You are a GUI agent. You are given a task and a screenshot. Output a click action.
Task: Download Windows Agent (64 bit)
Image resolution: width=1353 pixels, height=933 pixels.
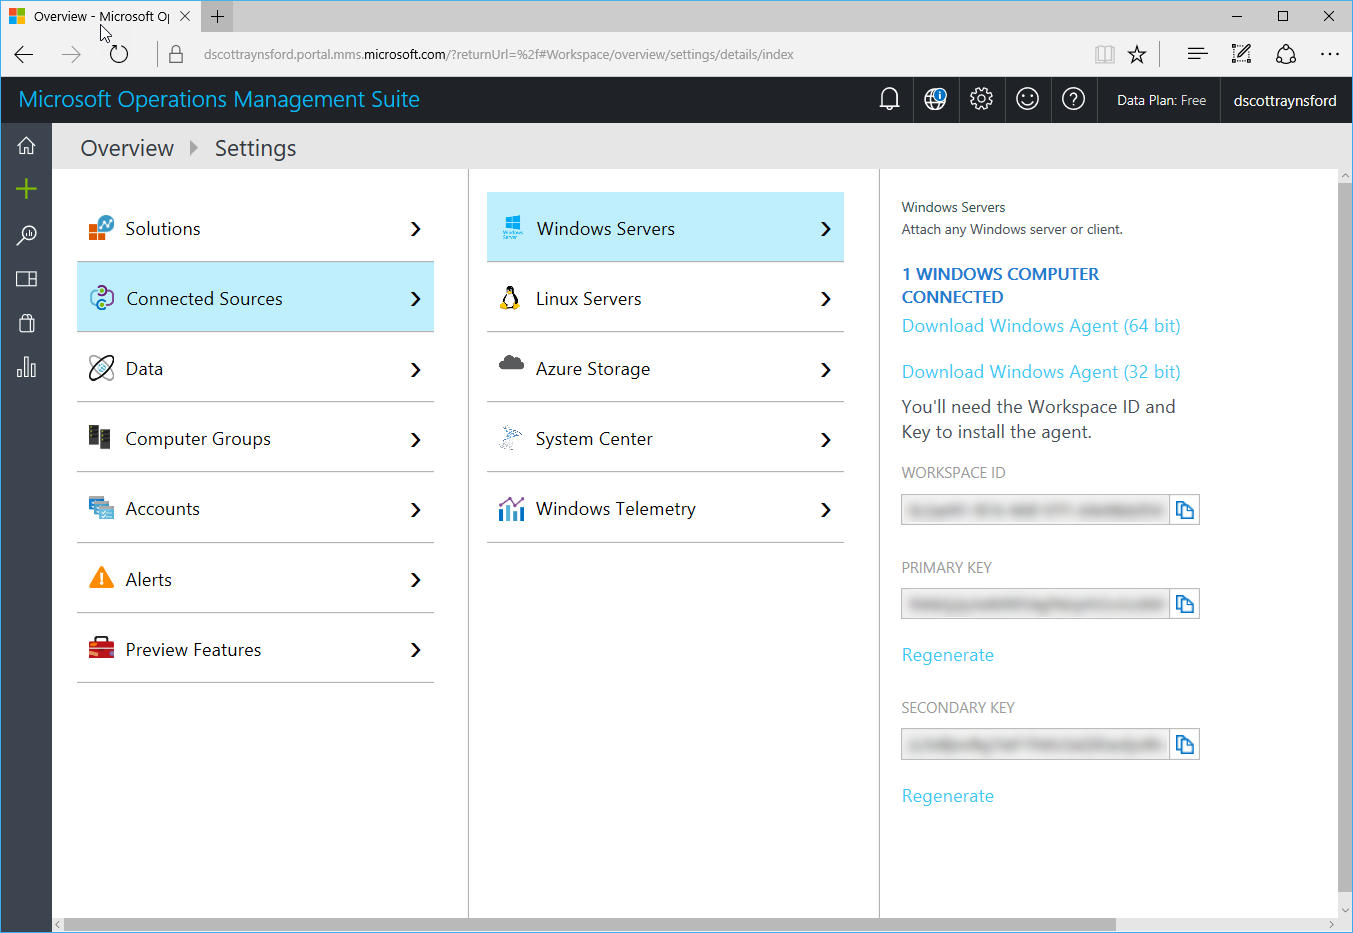pyautogui.click(x=1041, y=326)
